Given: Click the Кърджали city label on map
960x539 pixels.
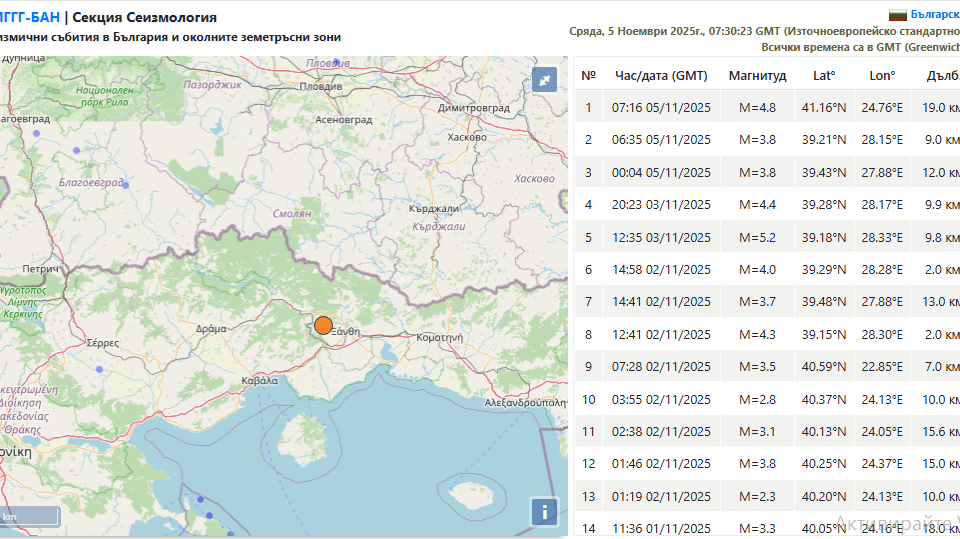Looking at the screenshot, I should coord(434,208).
